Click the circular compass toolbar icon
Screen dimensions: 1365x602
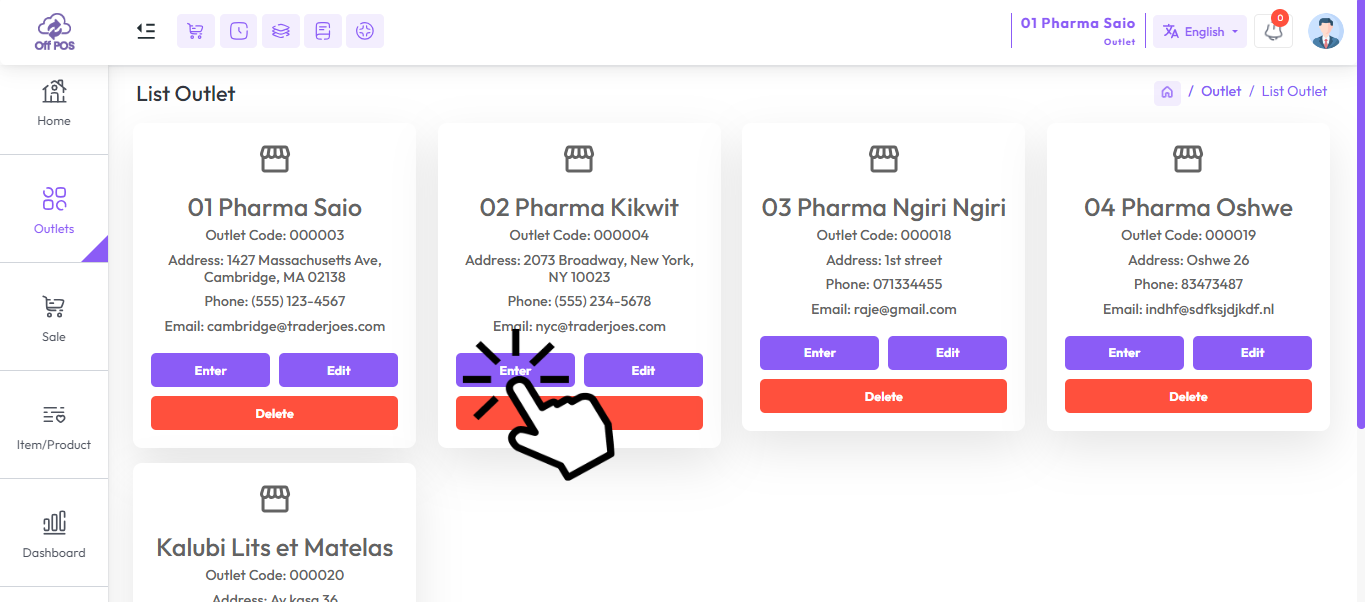point(364,31)
